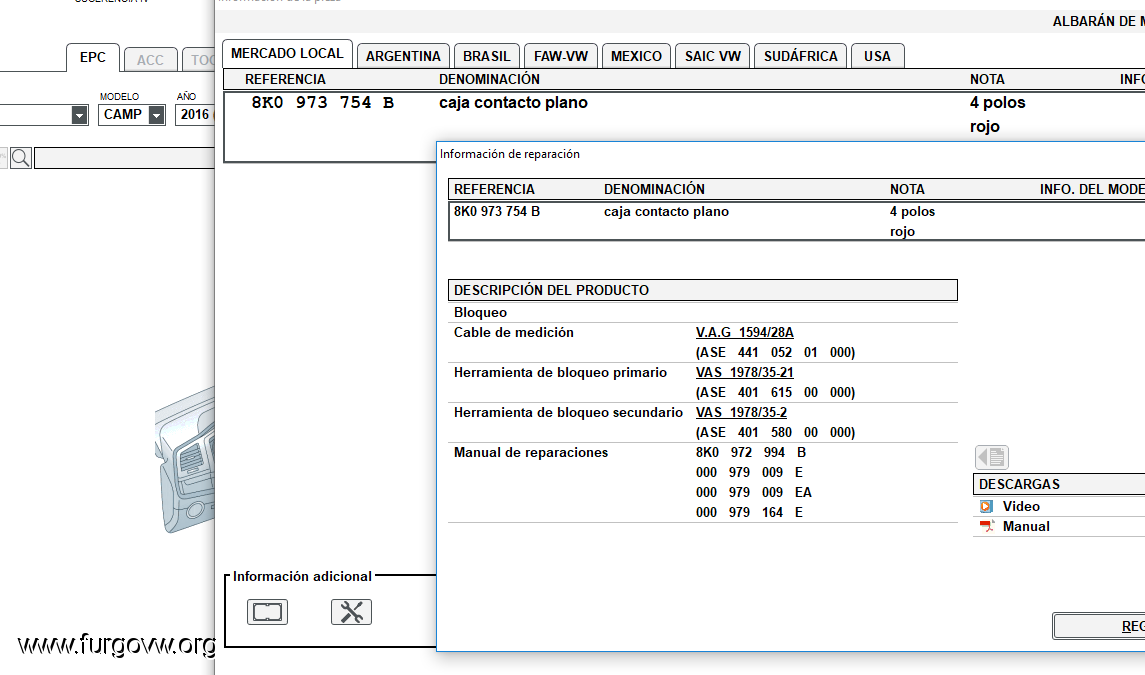This screenshot has width=1145, height=675.
Task: Click the NOTA header in repair info table
Action: (x=907, y=189)
